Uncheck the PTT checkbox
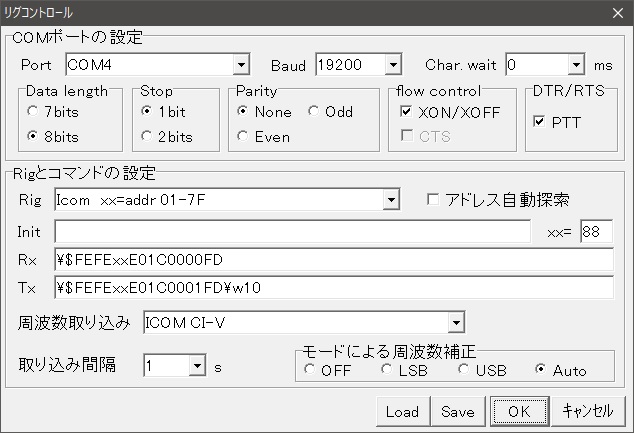 (540, 122)
